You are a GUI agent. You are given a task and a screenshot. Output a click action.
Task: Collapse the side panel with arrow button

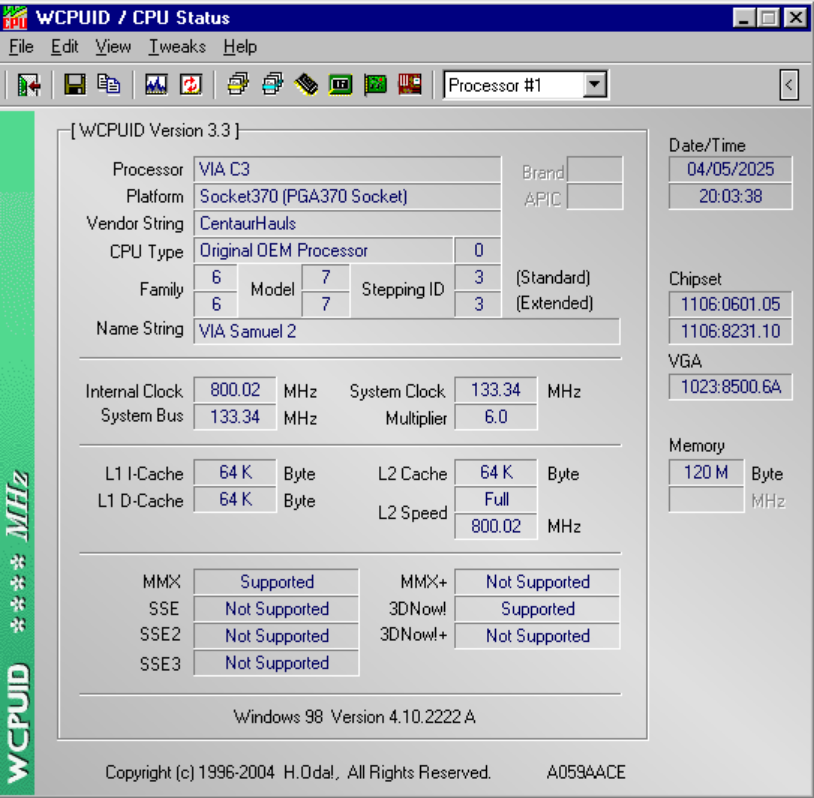coord(789,85)
